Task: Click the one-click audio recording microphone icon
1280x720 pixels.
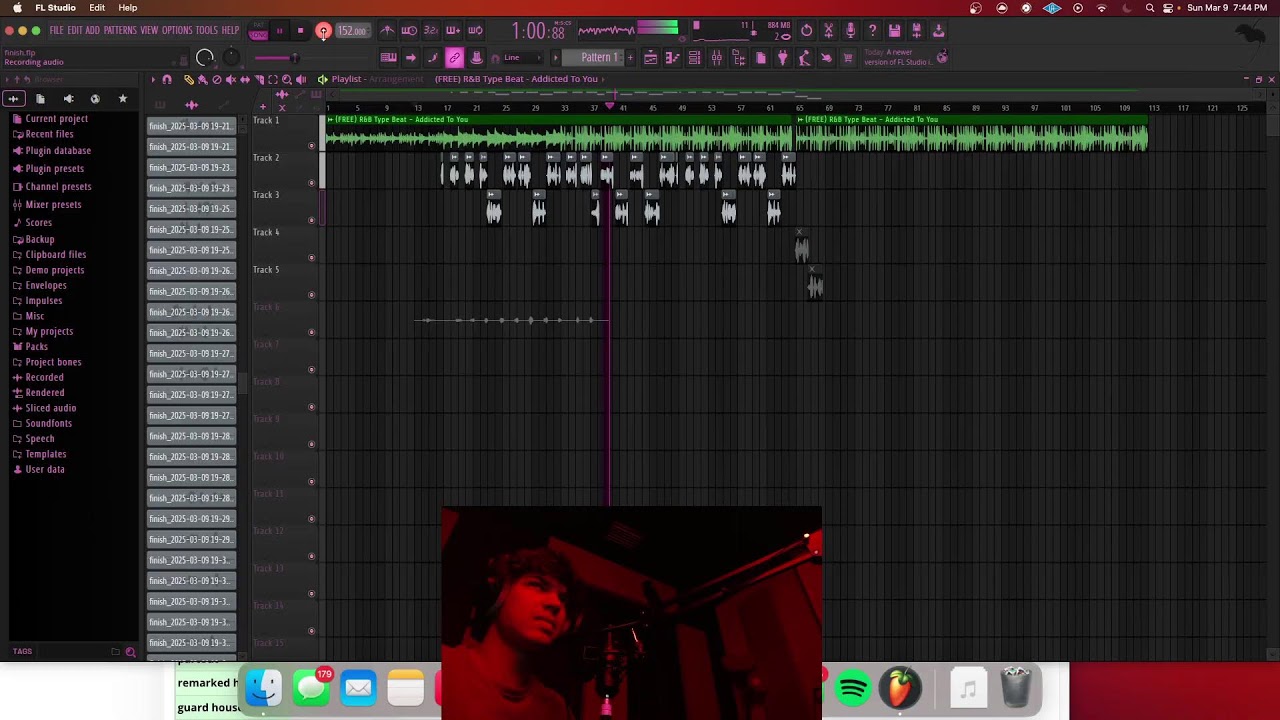Action: (850, 31)
